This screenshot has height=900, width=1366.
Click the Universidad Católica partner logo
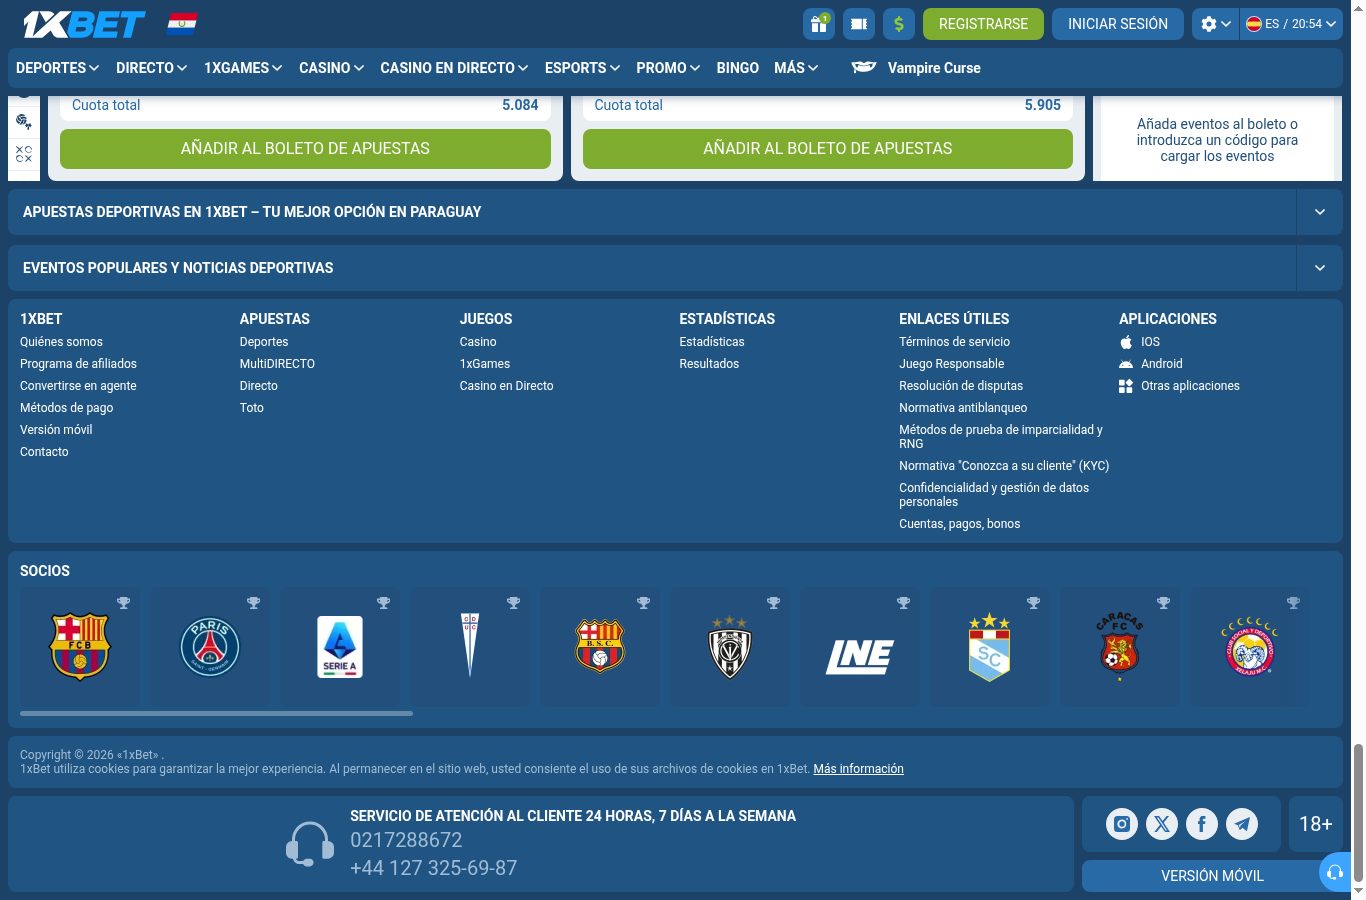click(470, 647)
